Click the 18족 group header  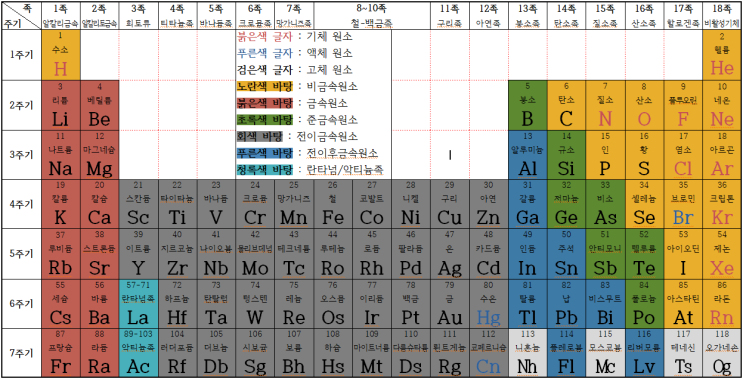[x=722, y=15]
